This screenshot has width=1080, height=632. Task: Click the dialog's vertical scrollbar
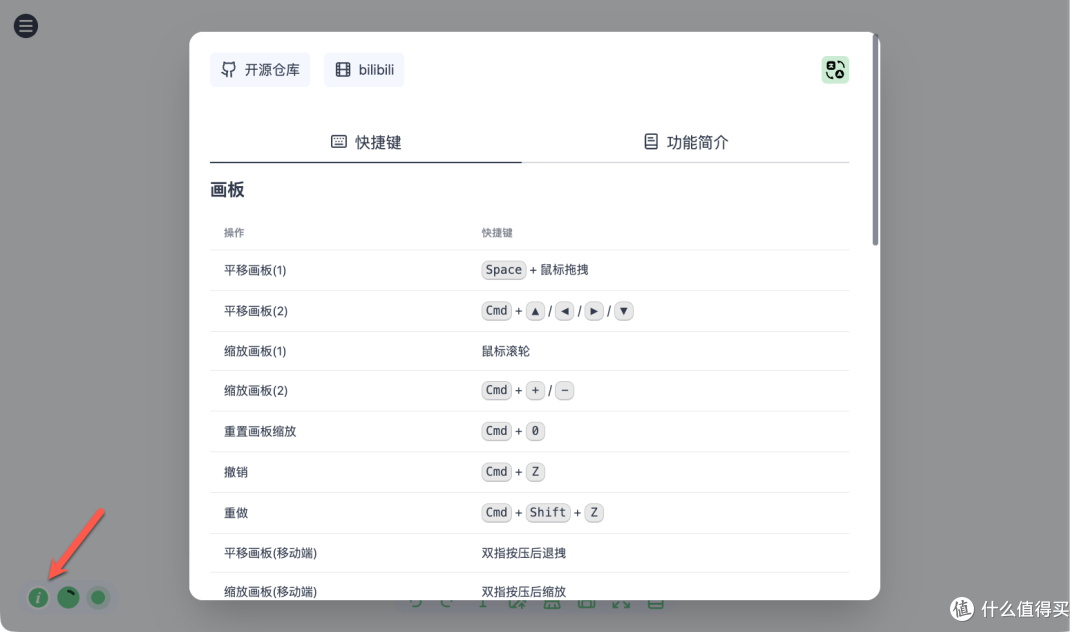click(875, 139)
